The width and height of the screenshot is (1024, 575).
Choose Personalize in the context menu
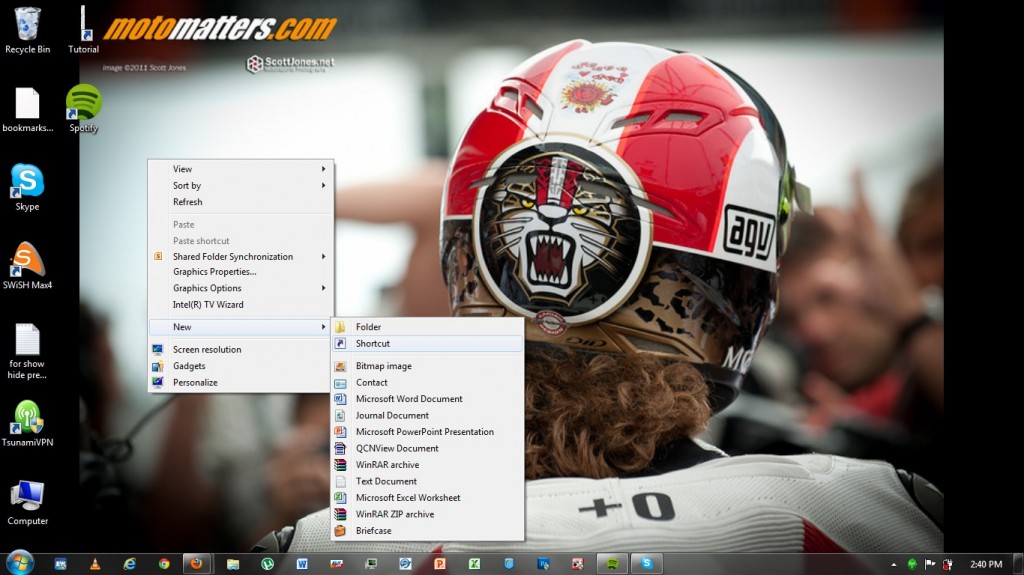pyautogui.click(x=241, y=382)
